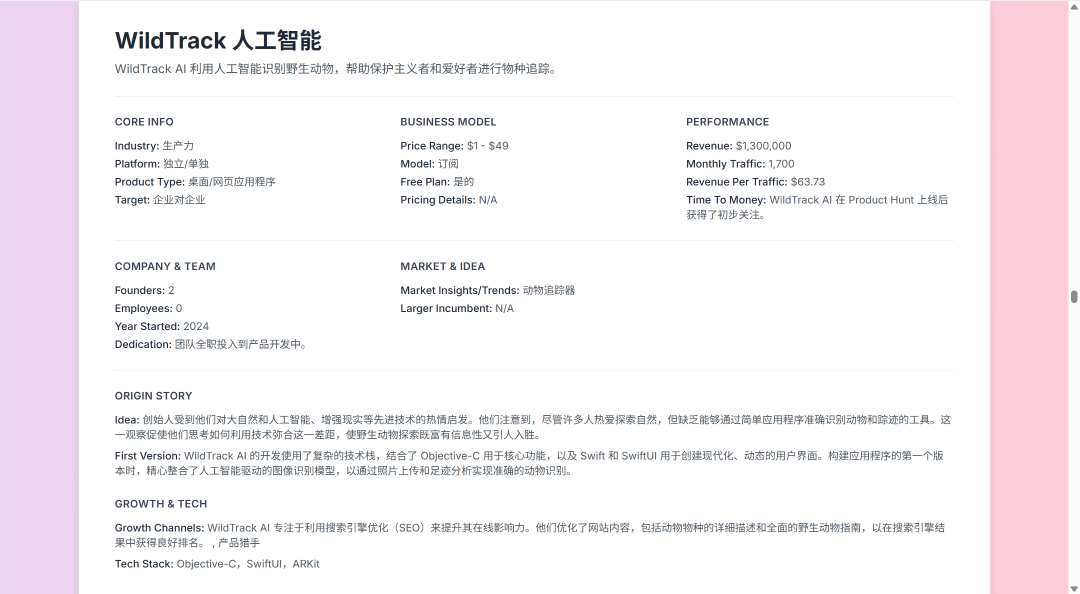Click the Employees value '0'
Screen dimensions: 1080x594
(179, 309)
